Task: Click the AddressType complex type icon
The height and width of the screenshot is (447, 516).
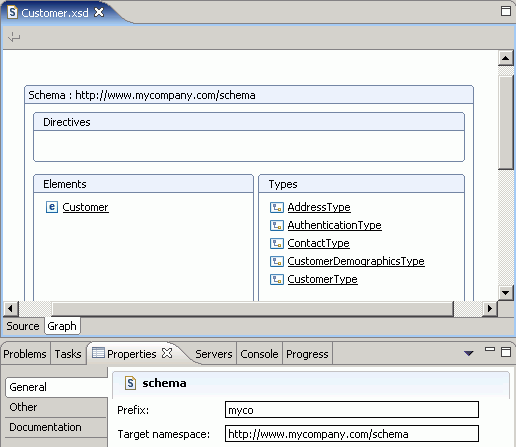Action: [x=277, y=207]
